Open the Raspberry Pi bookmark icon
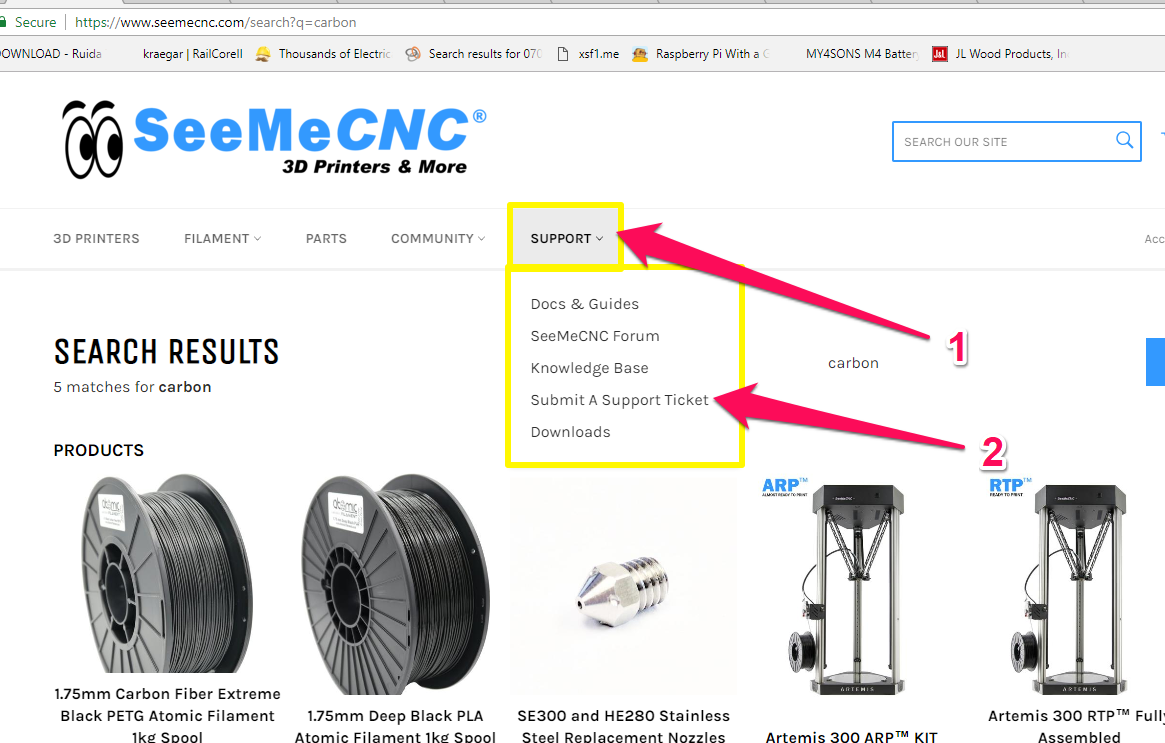Viewport: 1165px width, 743px height. tap(640, 53)
